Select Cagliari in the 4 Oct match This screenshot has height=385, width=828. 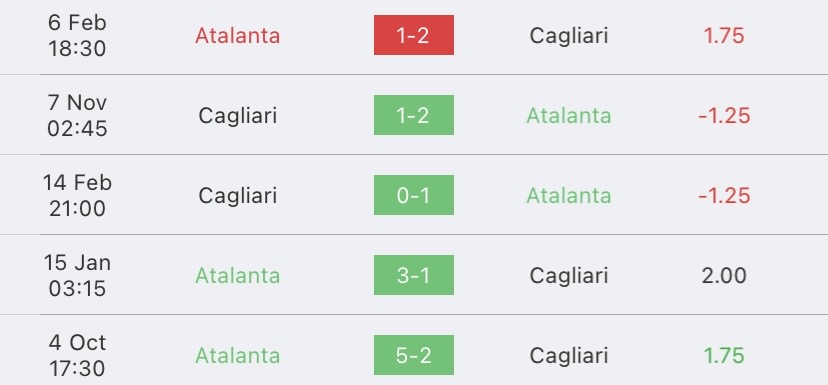click(569, 355)
